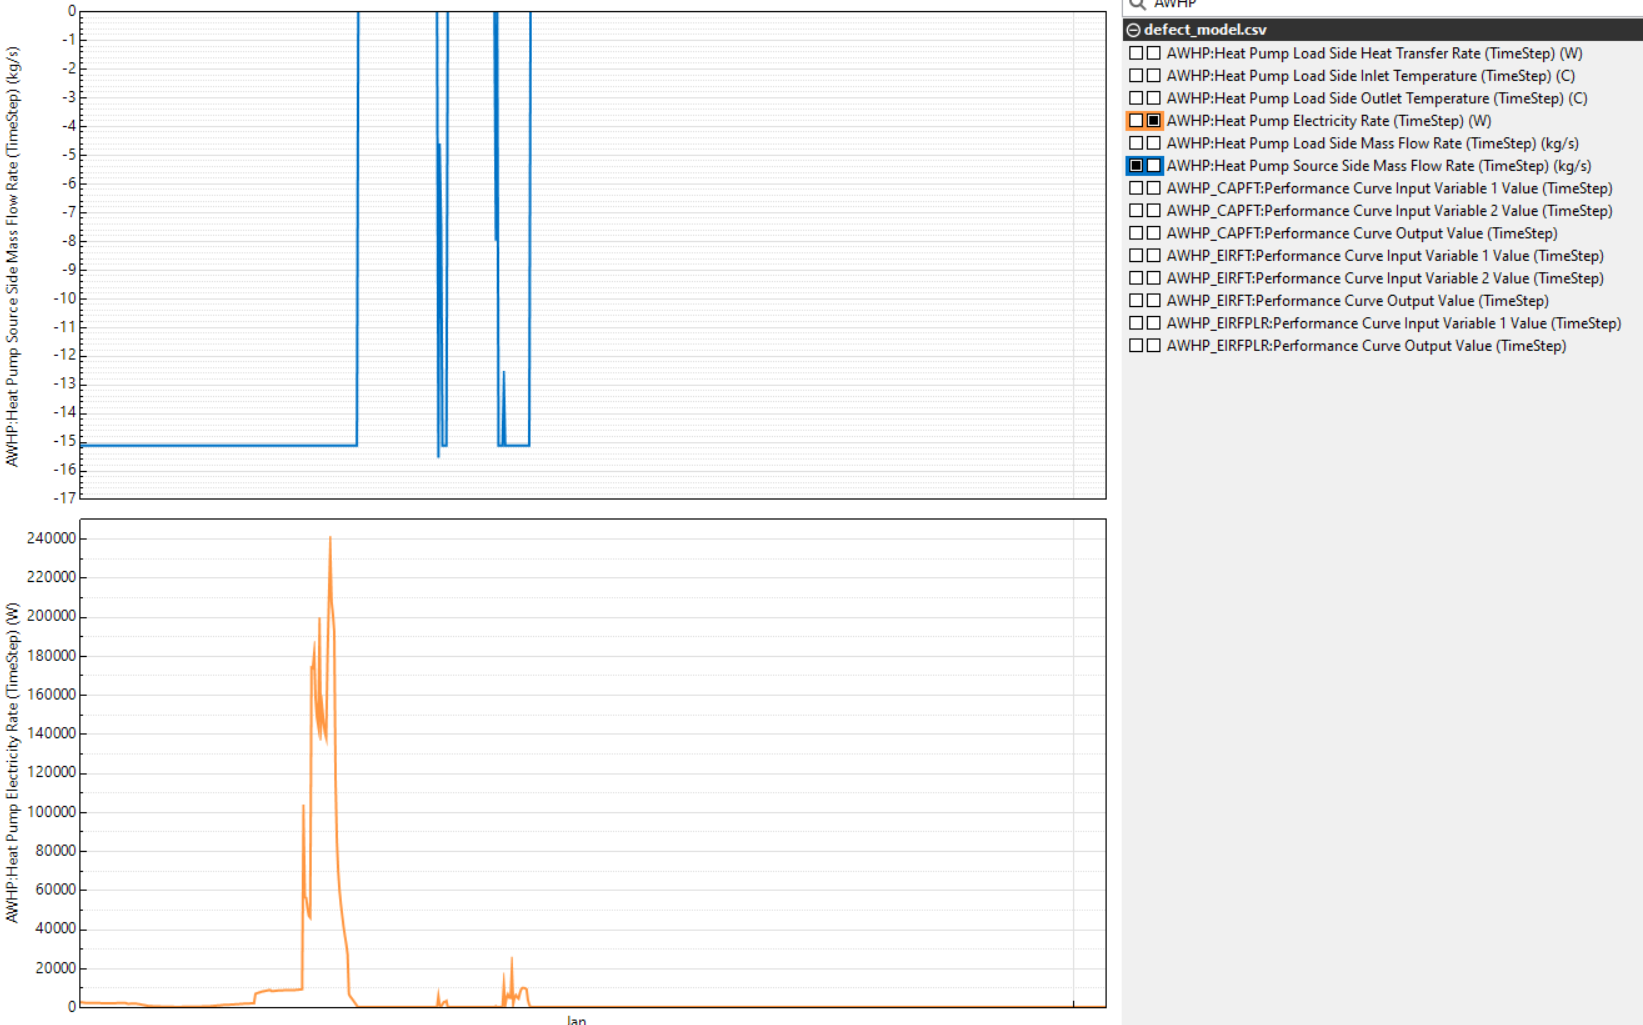Tick first checkbox for AWHP_CAPFT Input Variable 1
1643x1025 pixels.
pos(1136,188)
